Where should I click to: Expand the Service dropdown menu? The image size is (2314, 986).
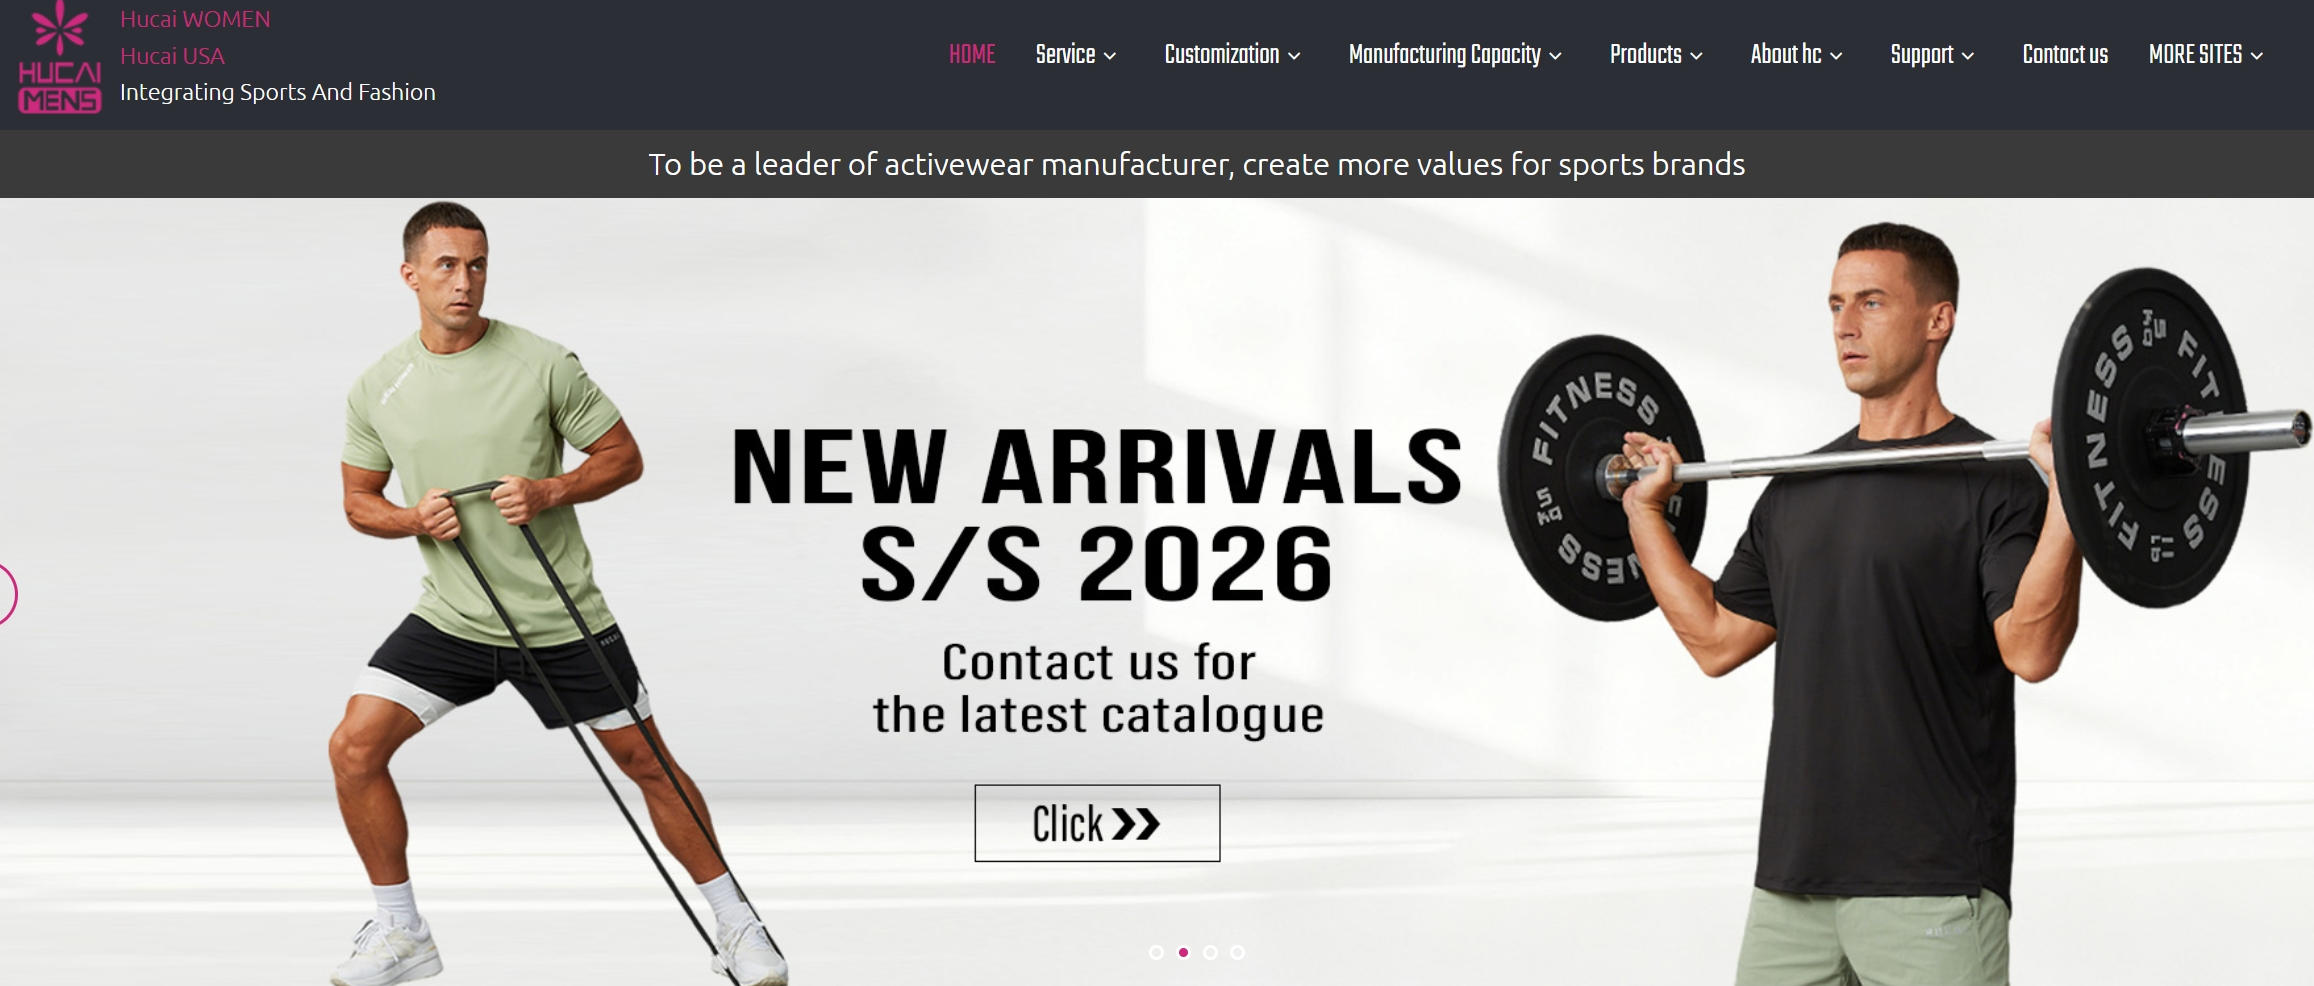1076,54
